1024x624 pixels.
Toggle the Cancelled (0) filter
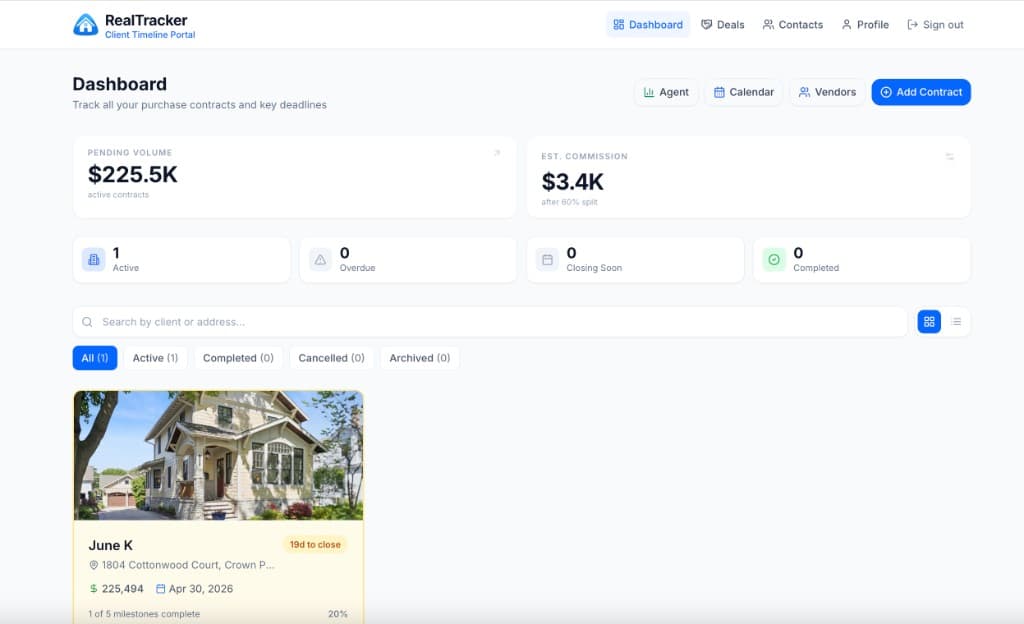[331, 357]
